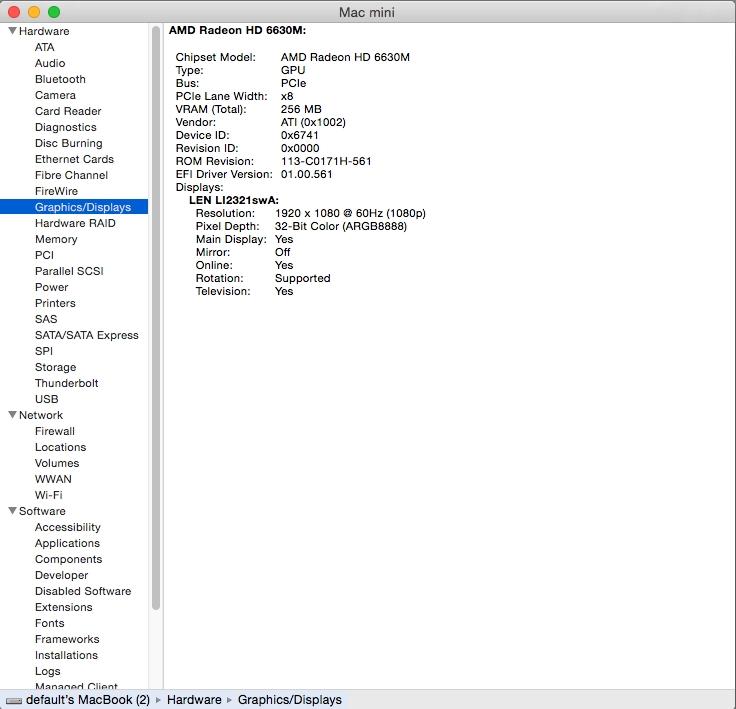Select Wi-Fi under Network
The image size is (736, 709).
pos(48,495)
